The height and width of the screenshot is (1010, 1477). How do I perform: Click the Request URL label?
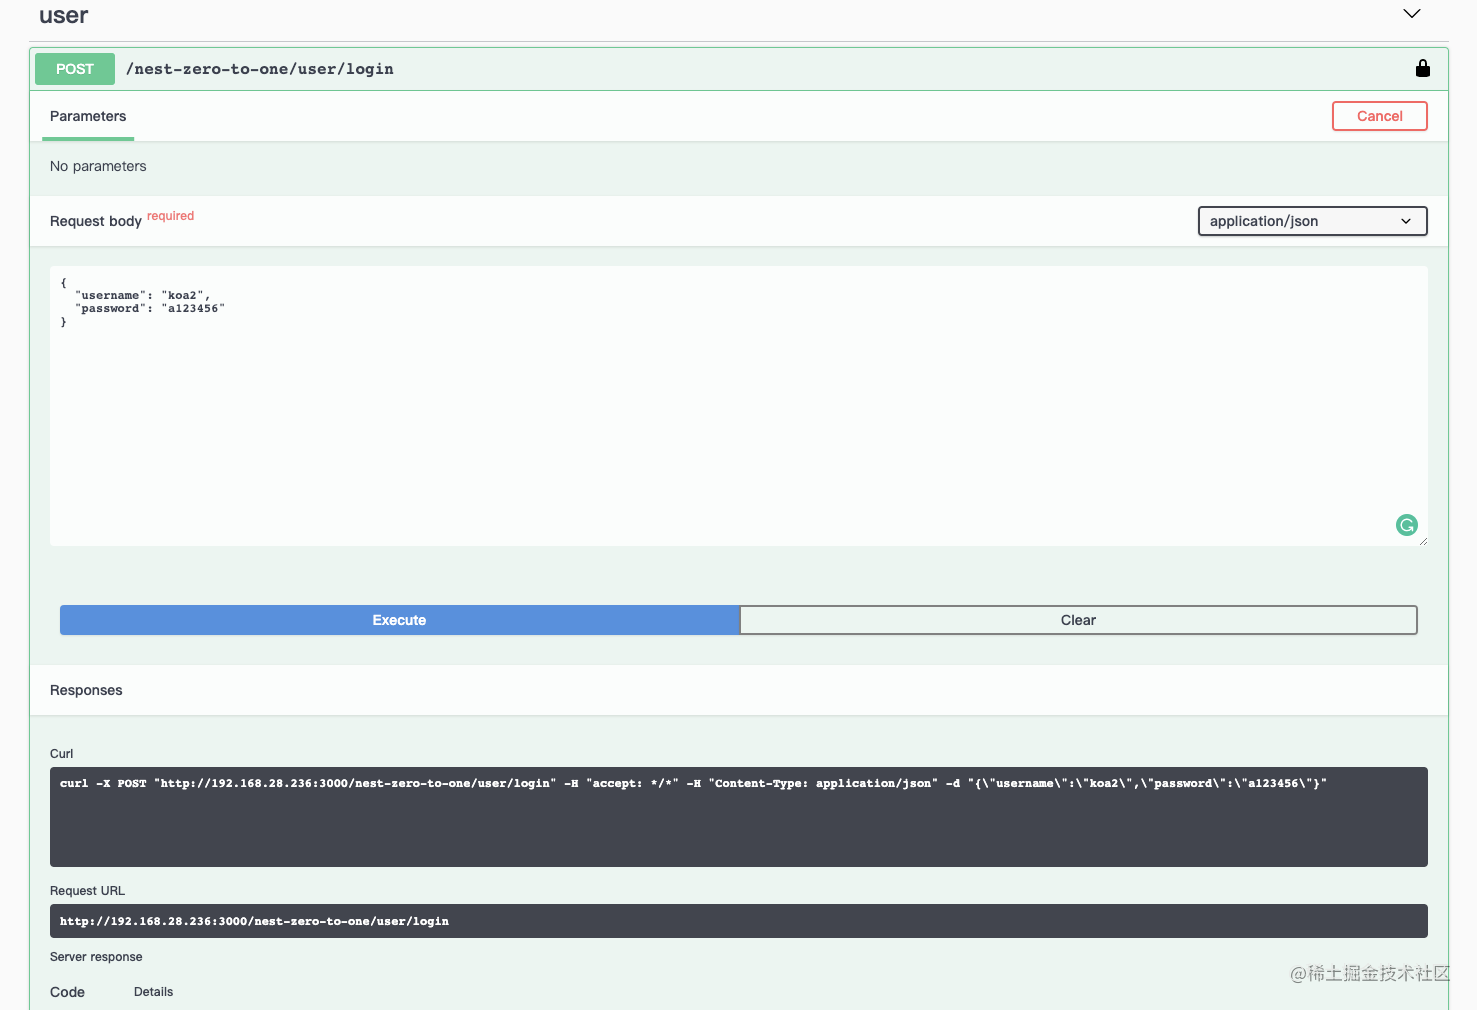click(87, 891)
